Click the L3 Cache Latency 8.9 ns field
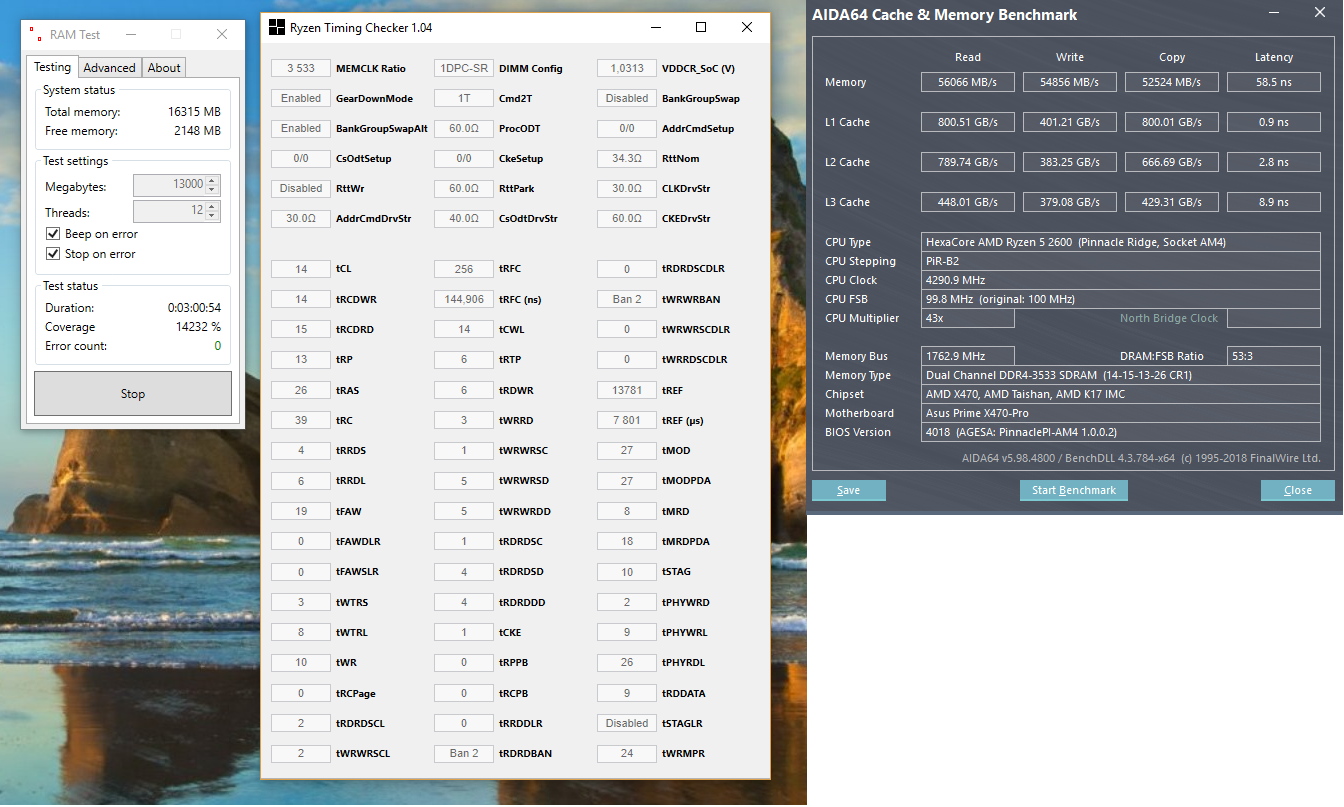 click(1274, 202)
